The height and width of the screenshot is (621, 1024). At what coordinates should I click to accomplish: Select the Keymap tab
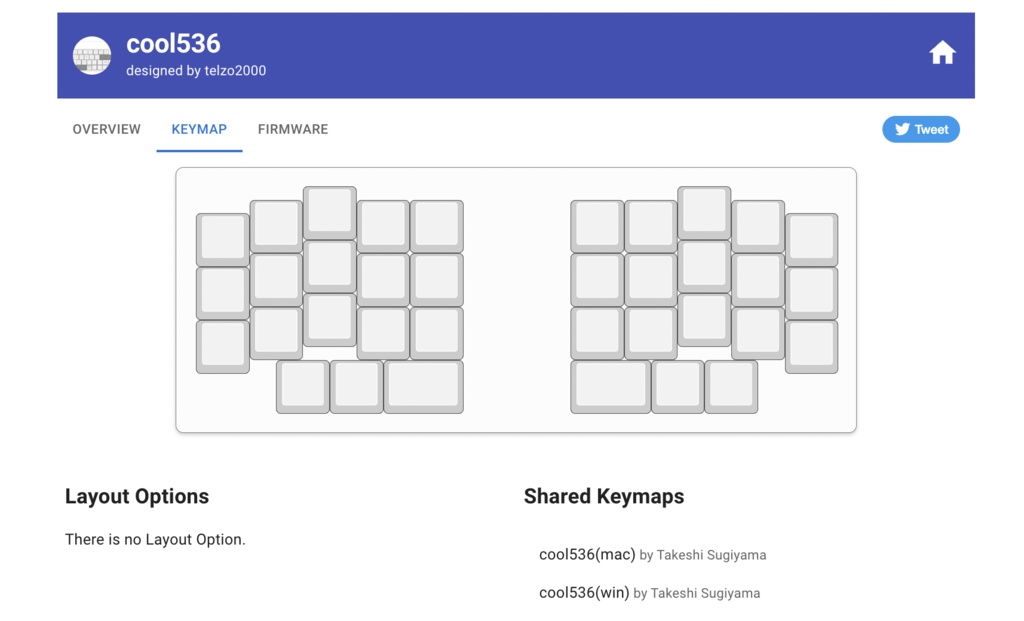(x=199, y=129)
